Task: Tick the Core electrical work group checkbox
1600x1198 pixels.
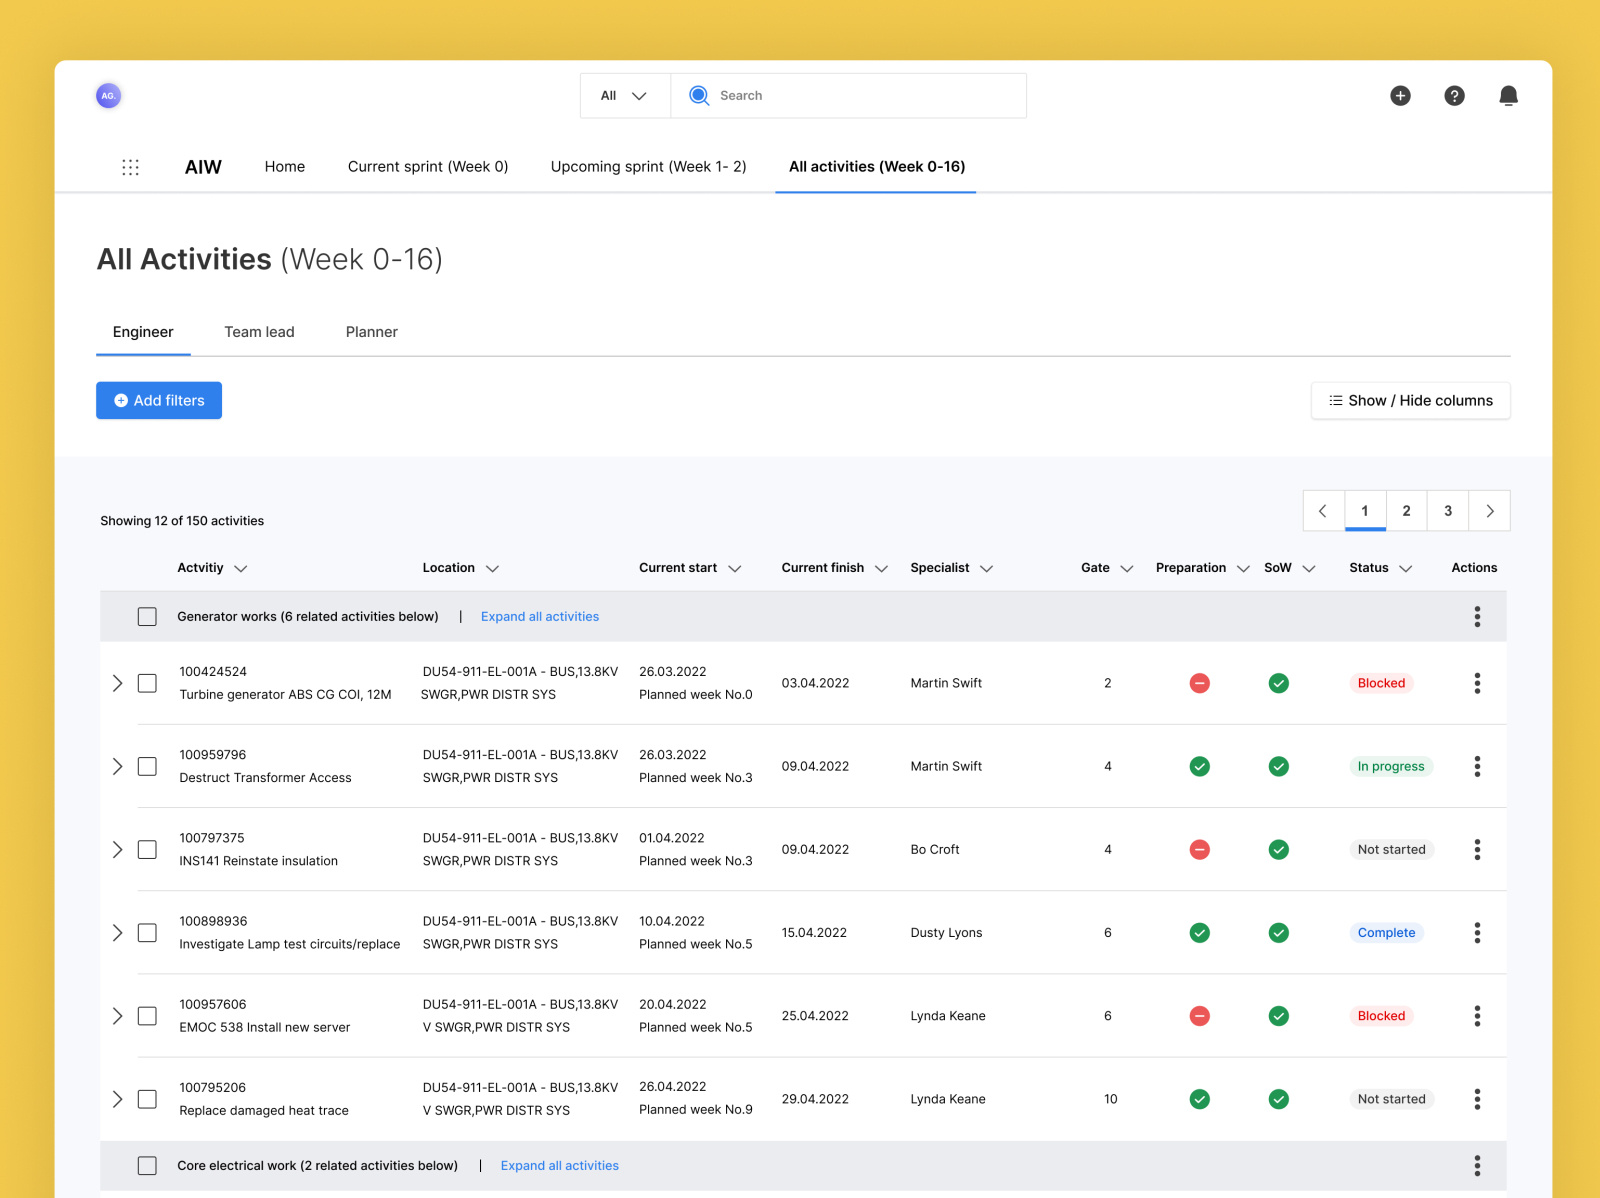Action: tap(147, 1165)
